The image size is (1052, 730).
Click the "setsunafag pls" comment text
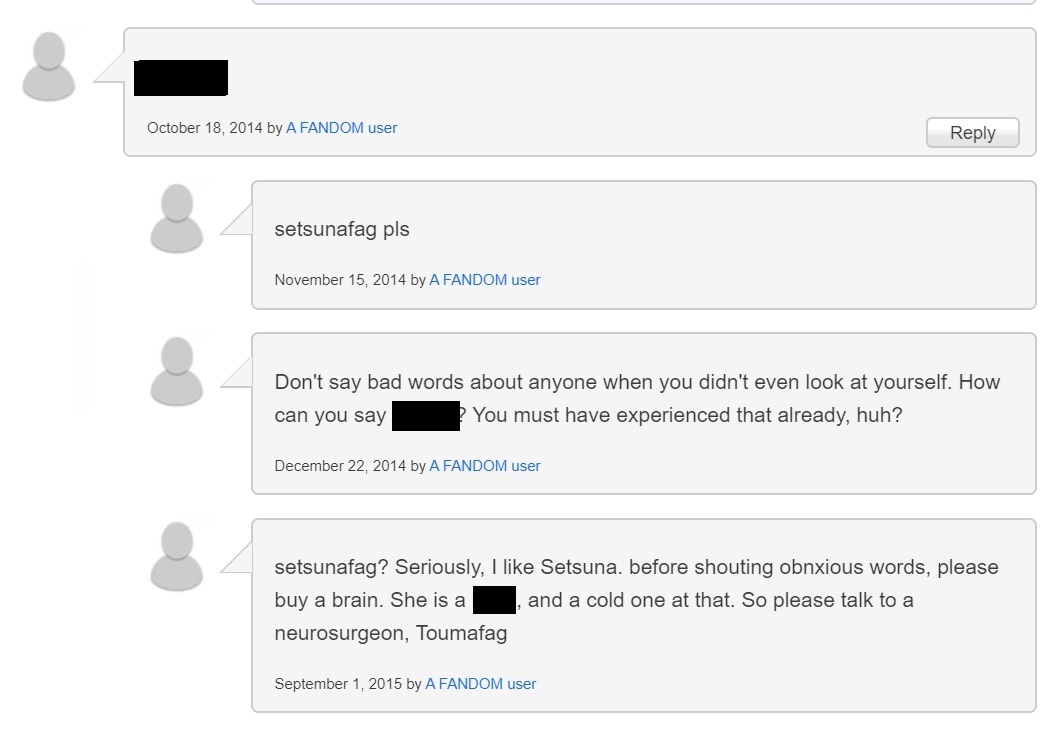click(x=342, y=229)
